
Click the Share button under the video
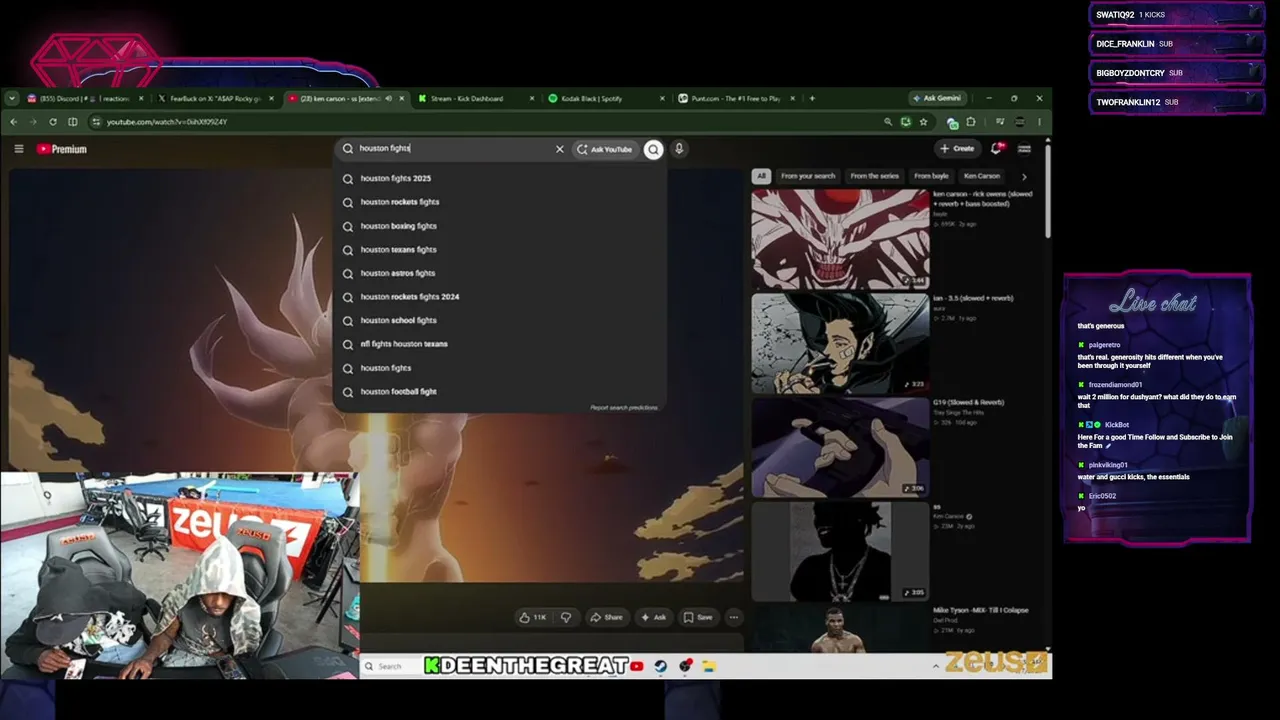[606, 617]
